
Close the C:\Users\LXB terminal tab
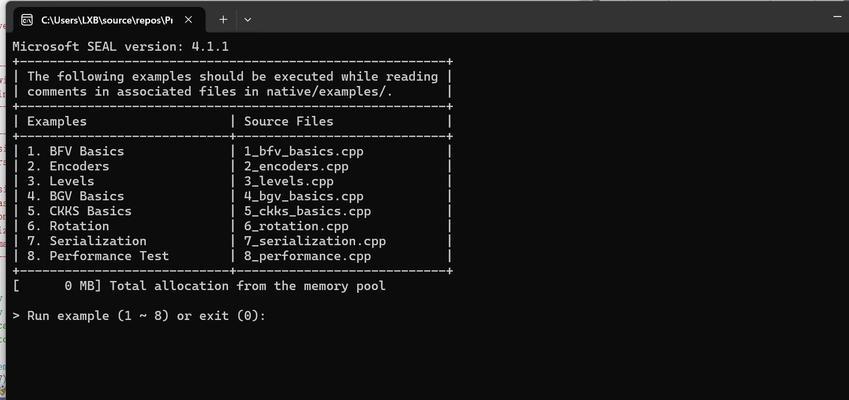click(188, 20)
